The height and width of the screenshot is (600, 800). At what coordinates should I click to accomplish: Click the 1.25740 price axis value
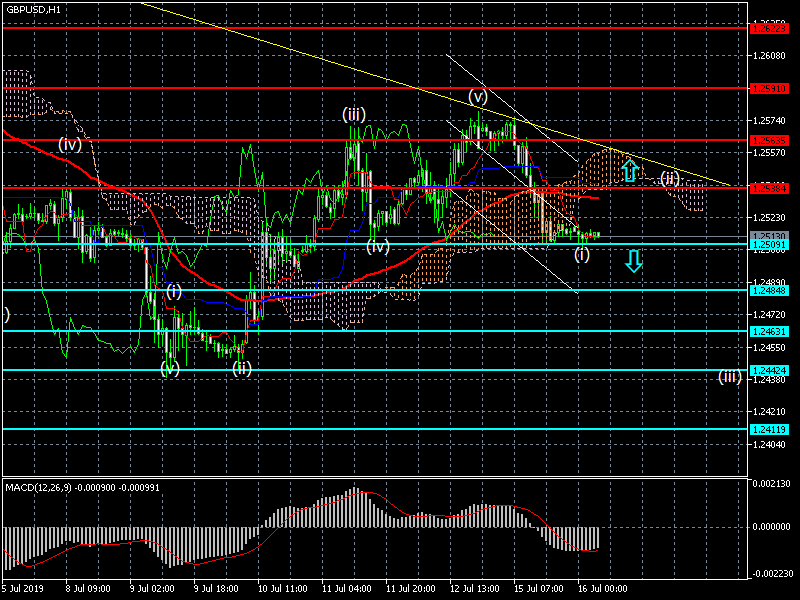tap(769, 121)
